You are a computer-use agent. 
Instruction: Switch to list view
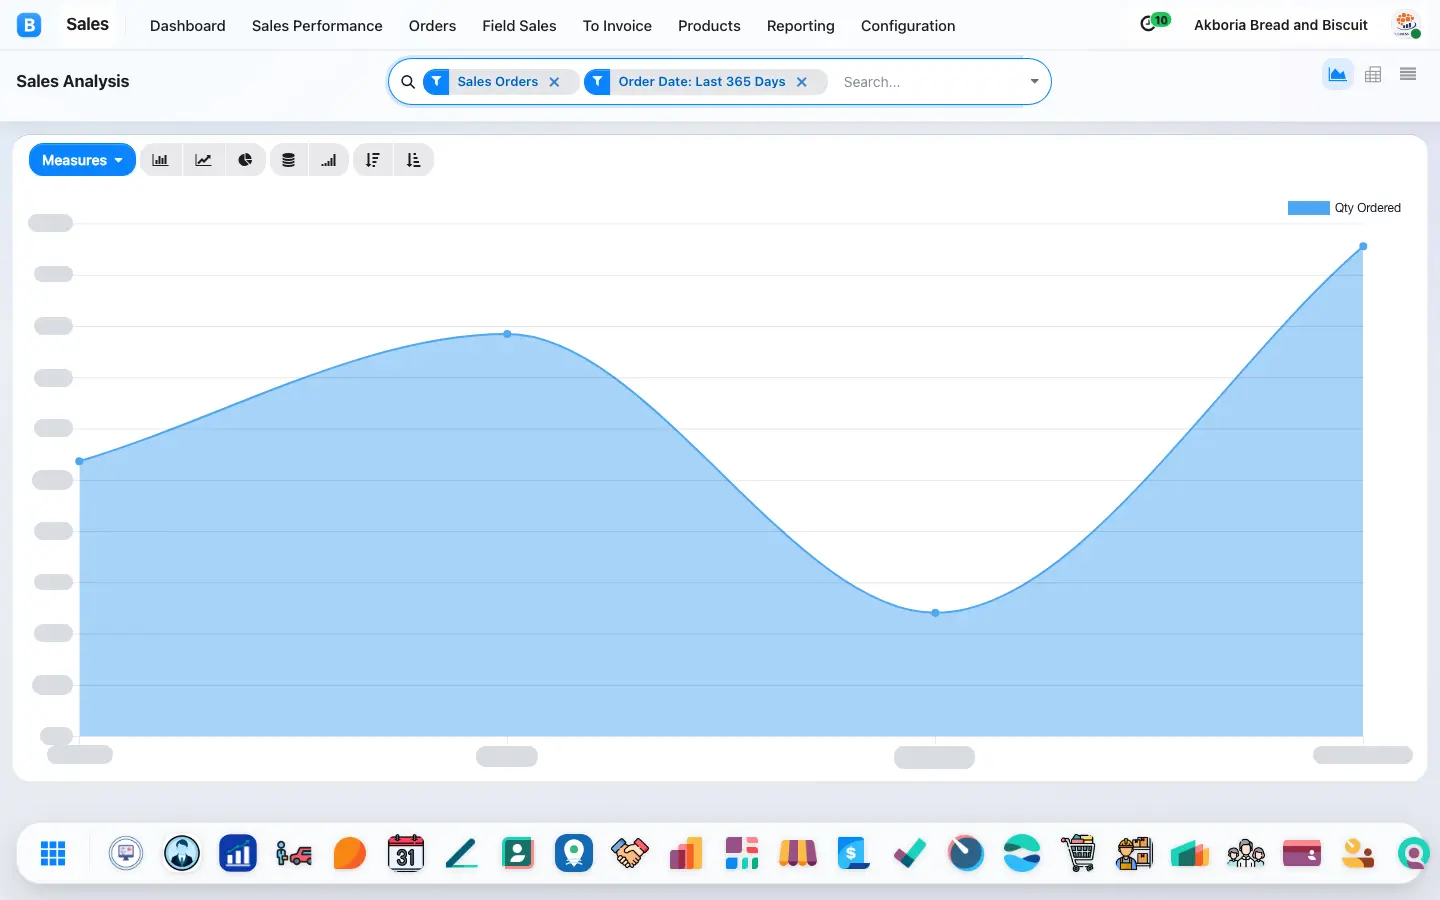tap(1408, 74)
